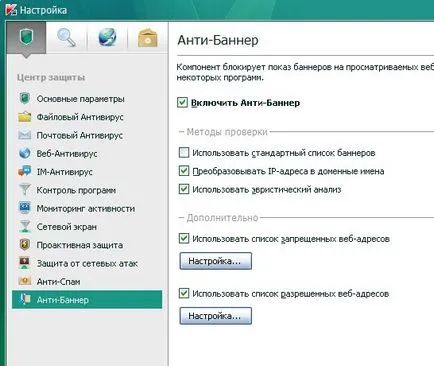Click the Анти-Баннер page heading

tap(218, 40)
